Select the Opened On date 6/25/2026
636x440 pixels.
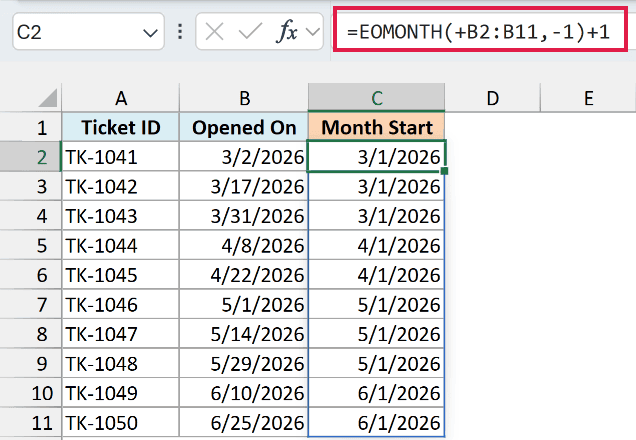244,423
